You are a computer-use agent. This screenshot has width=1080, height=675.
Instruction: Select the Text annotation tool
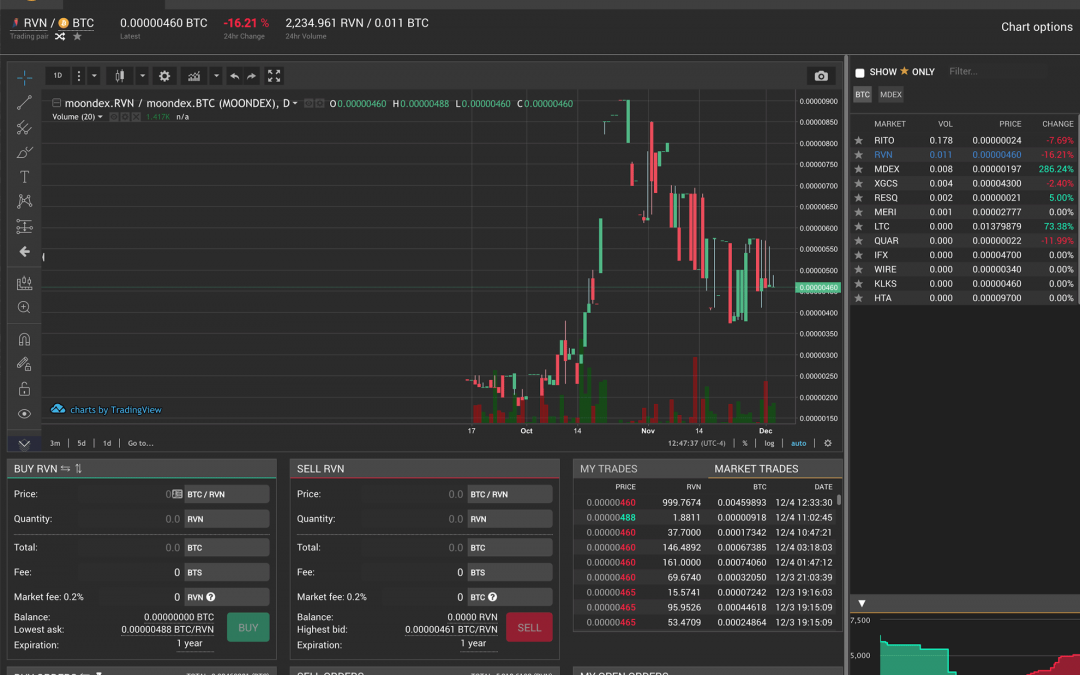25,177
